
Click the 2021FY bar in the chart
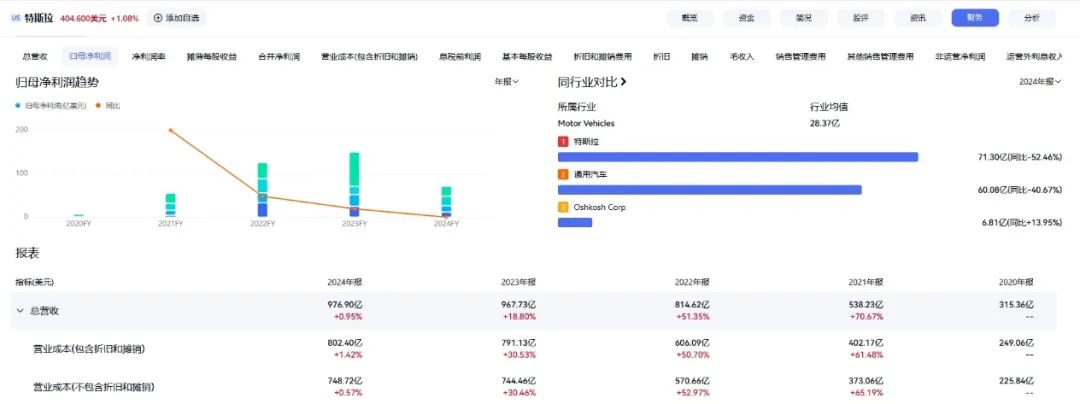click(x=170, y=205)
